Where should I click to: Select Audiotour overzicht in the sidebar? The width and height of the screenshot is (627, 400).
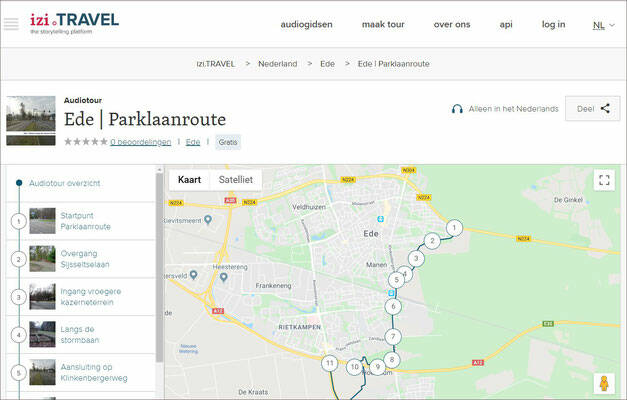pos(64,183)
